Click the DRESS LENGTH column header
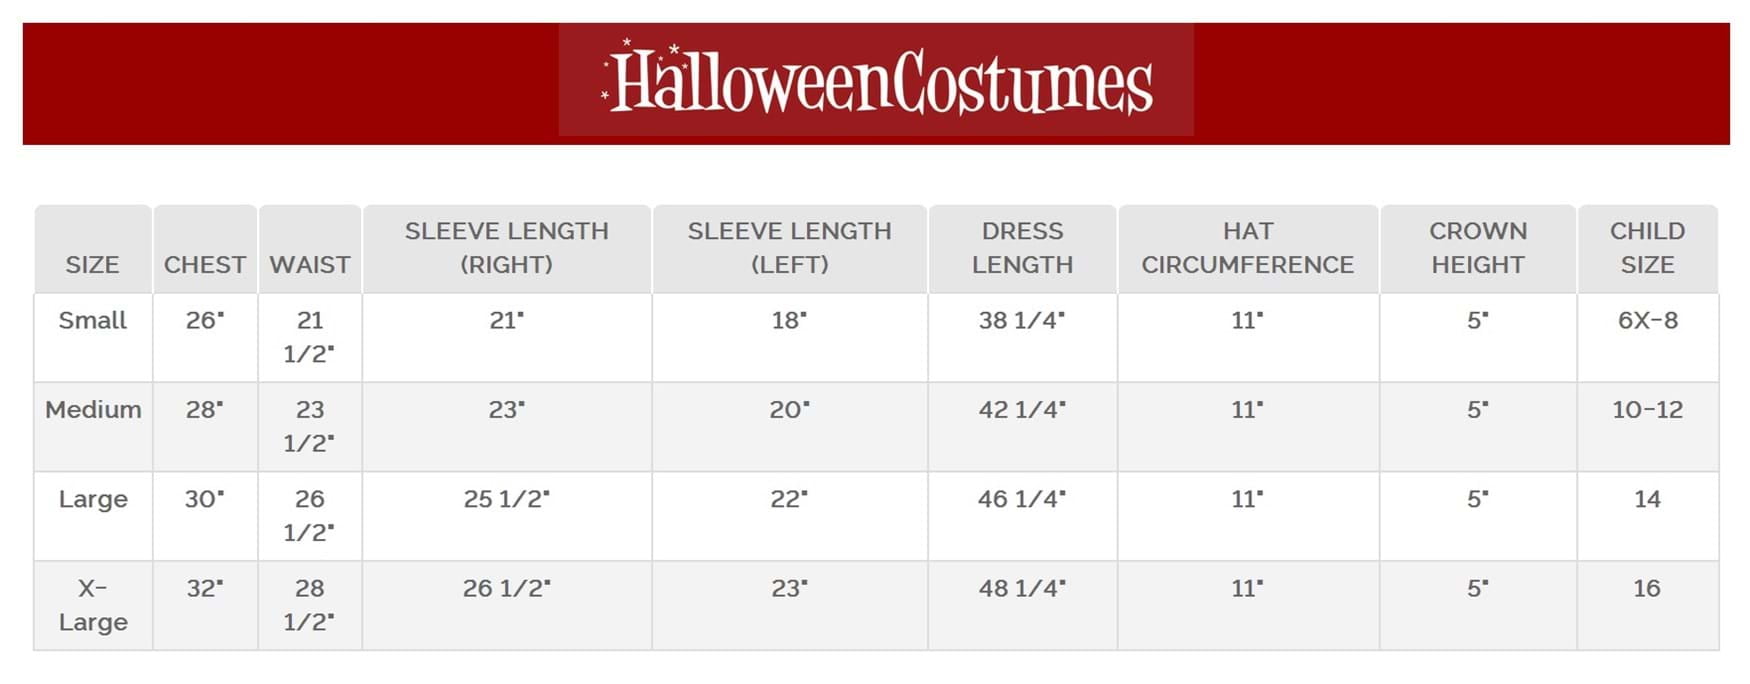Viewport: 1750px width, 684px height. [1022, 248]
